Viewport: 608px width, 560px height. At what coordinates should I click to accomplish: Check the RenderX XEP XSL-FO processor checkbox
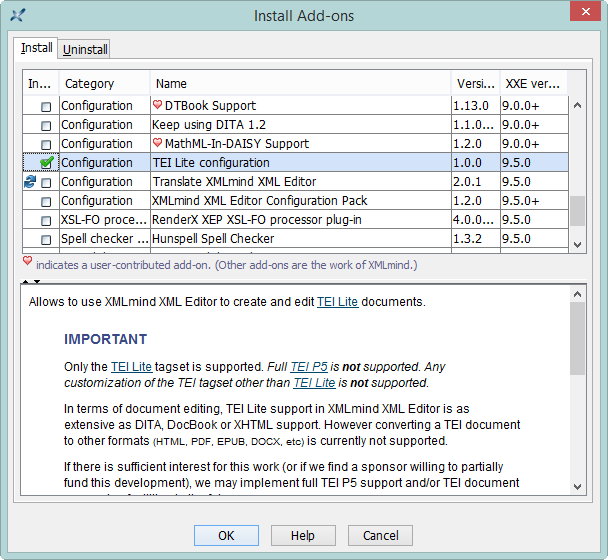[46, 220]
